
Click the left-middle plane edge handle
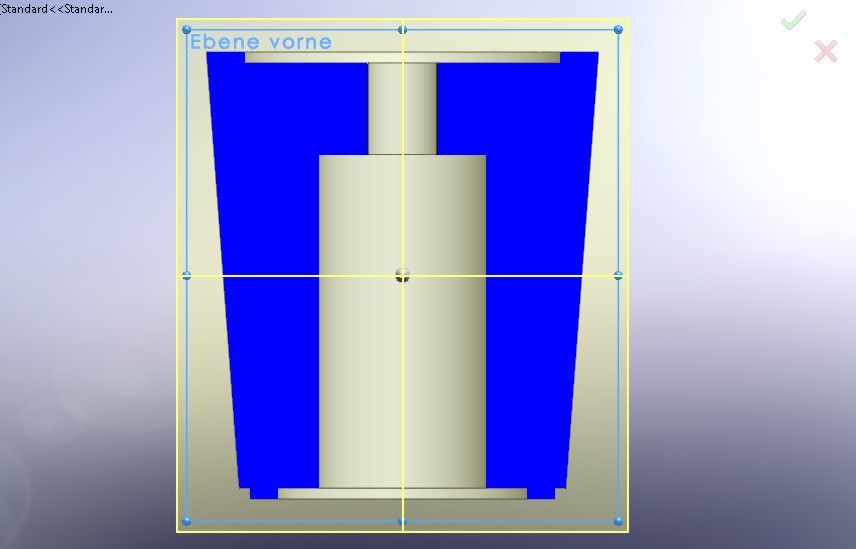(187, 276)
